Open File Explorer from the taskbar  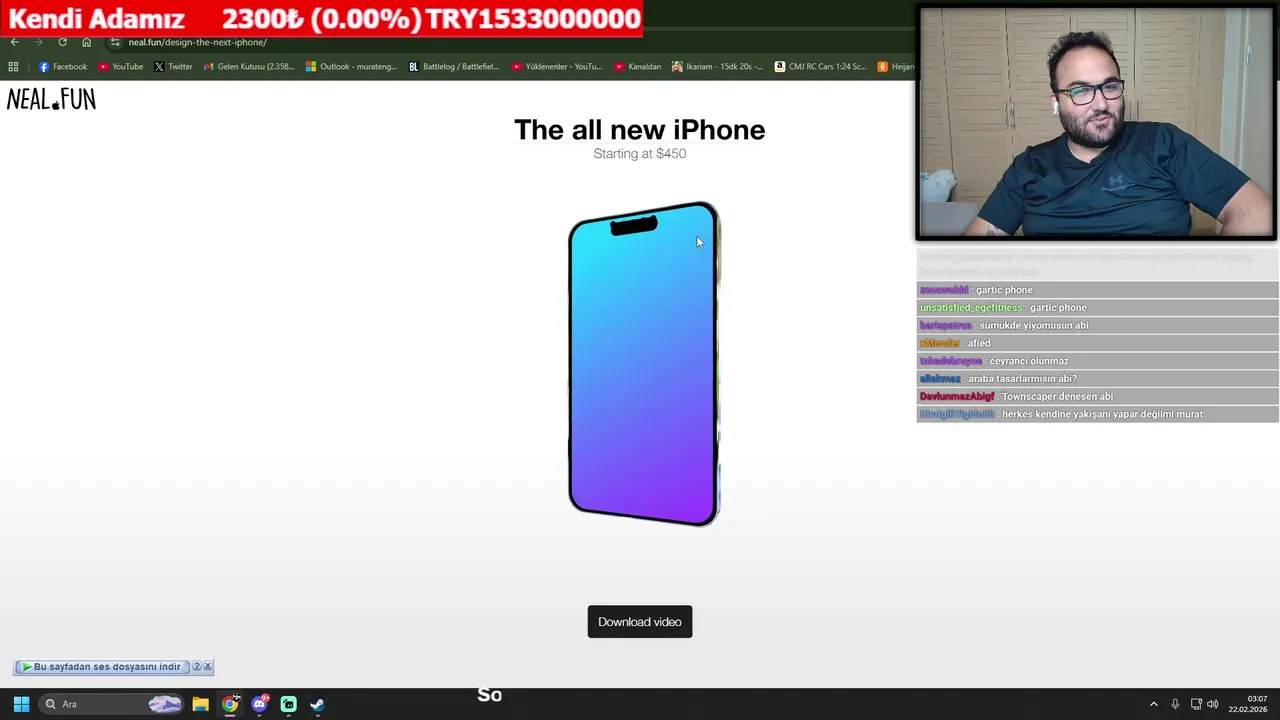200,704
